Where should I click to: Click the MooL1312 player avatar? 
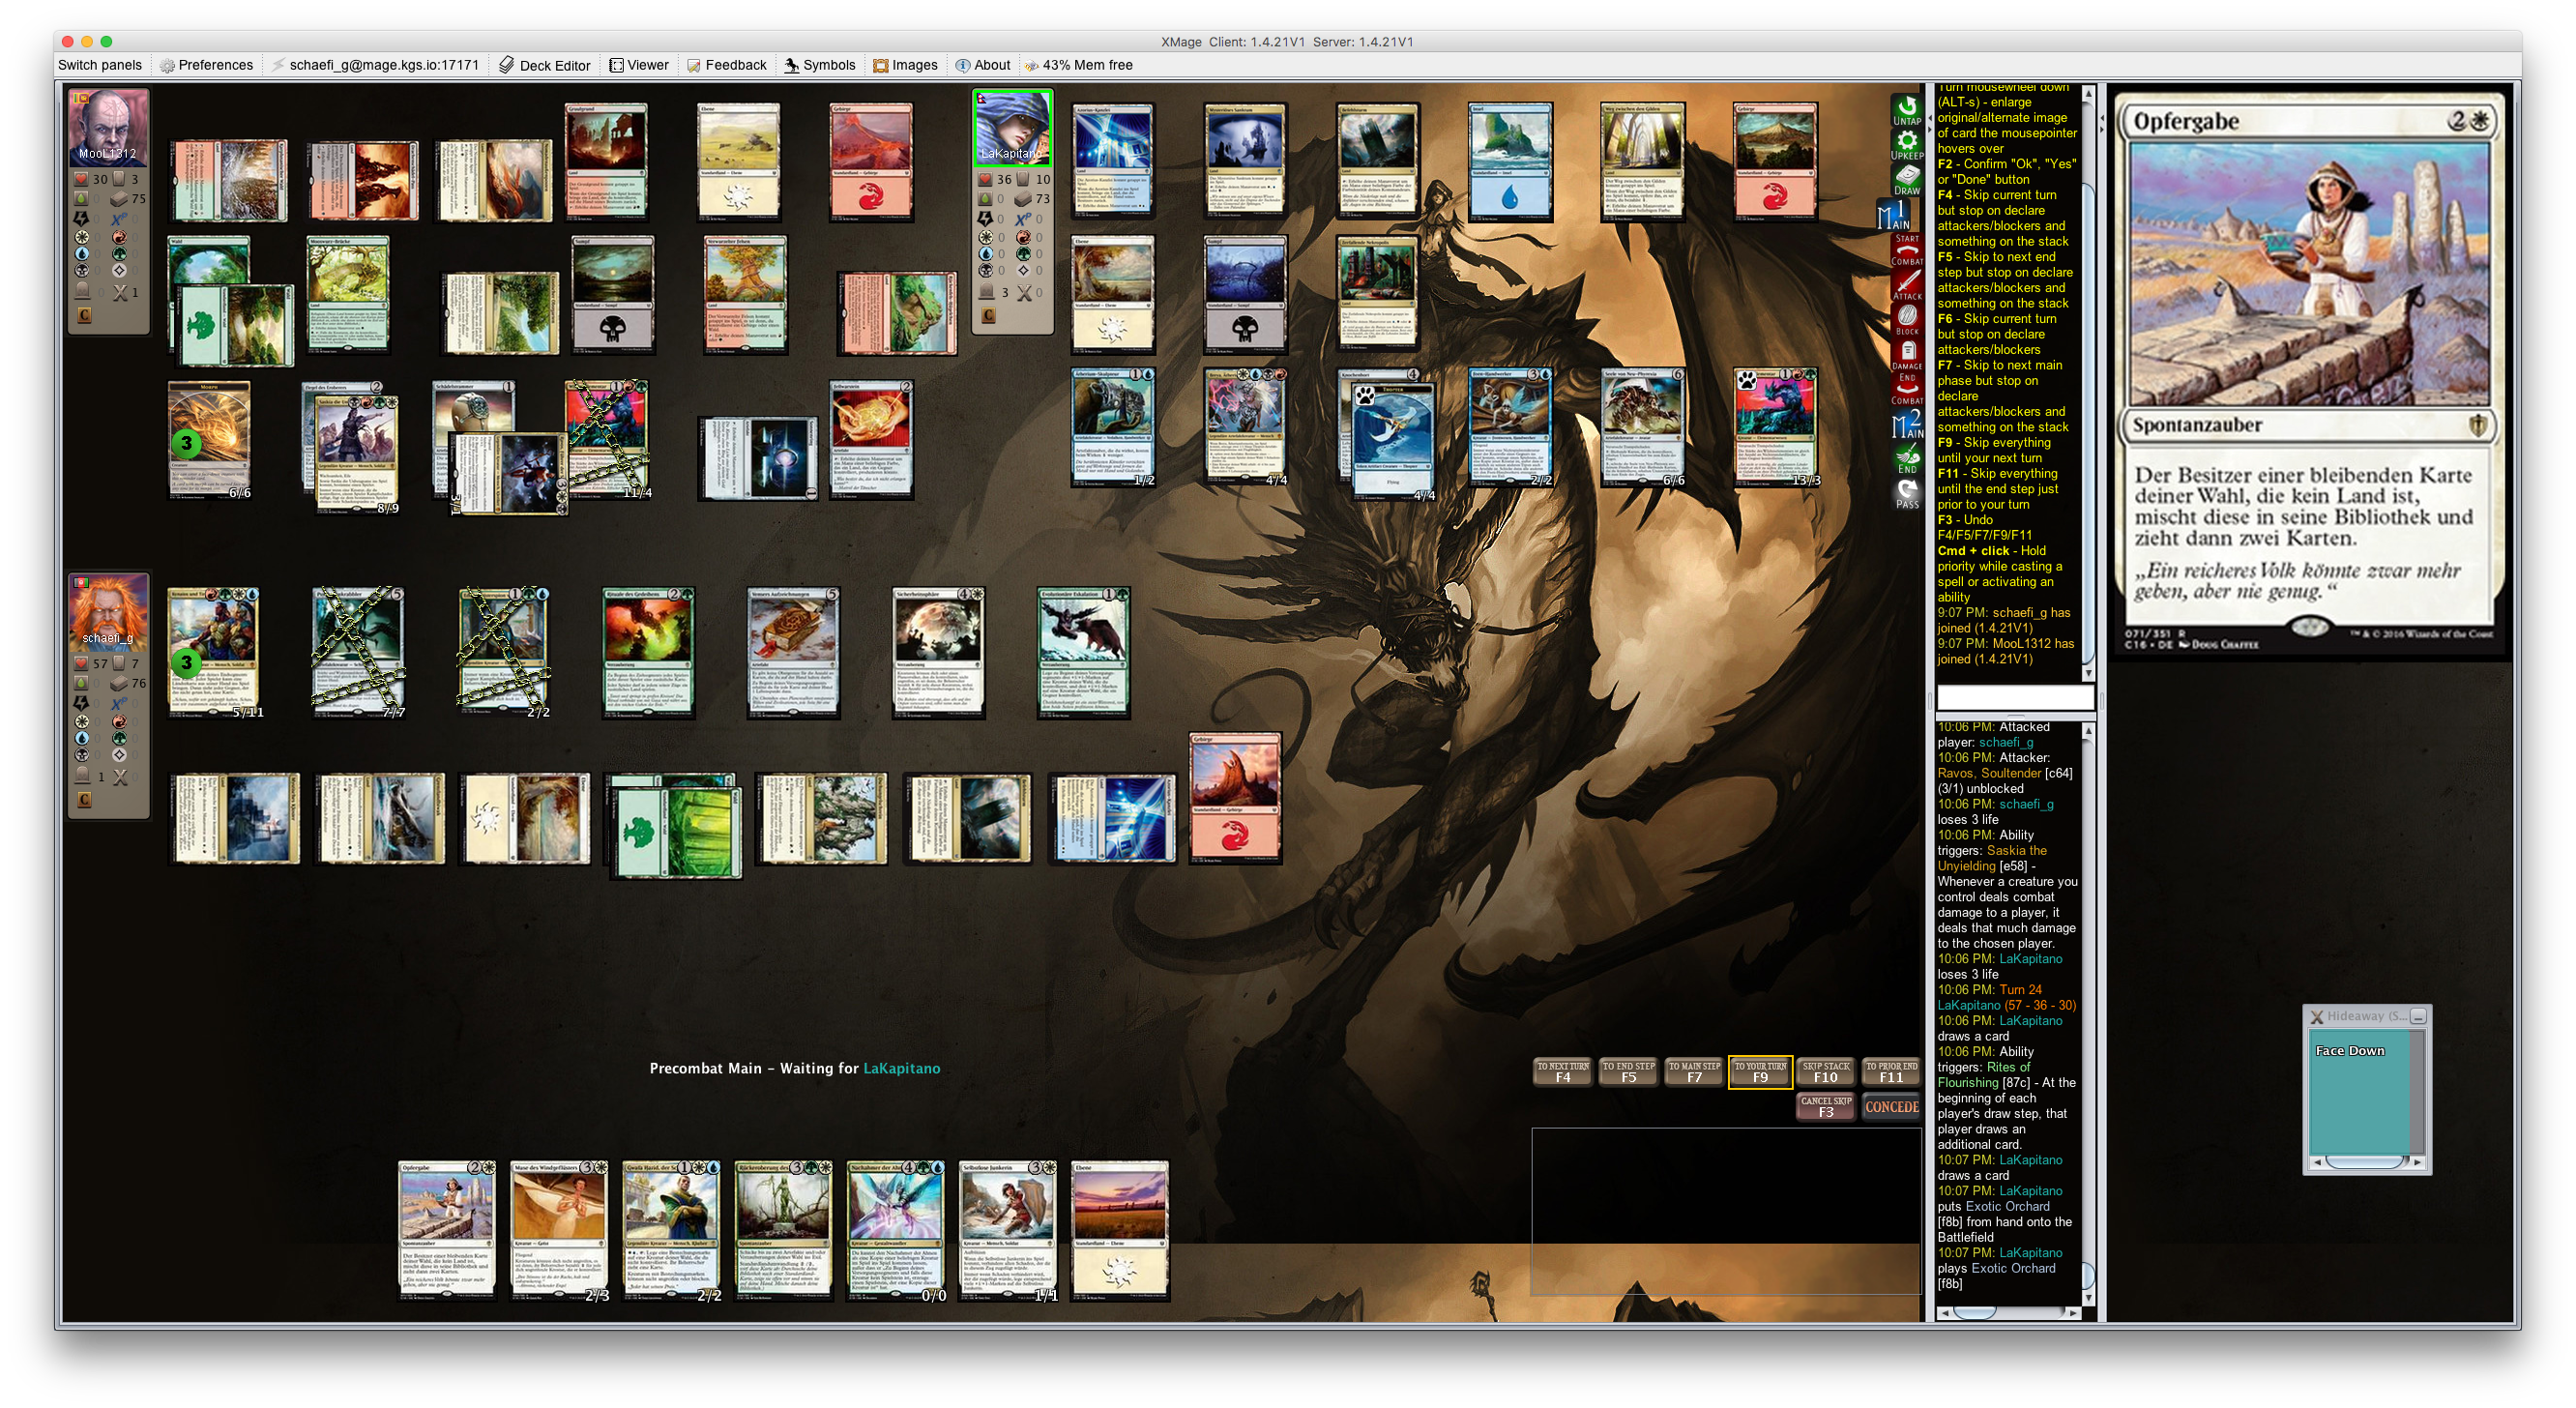(x=108, y=127)
